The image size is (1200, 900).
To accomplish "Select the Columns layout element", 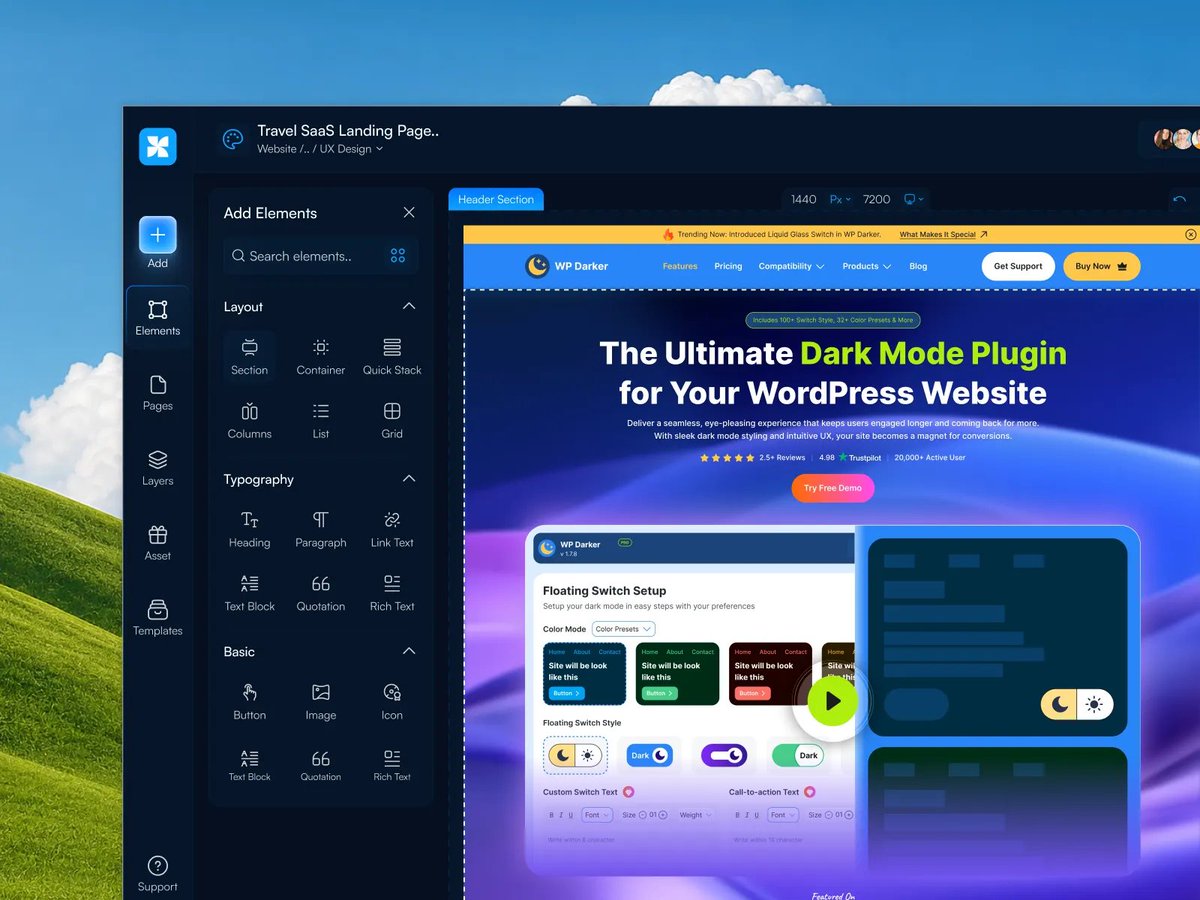I will 250,420.
